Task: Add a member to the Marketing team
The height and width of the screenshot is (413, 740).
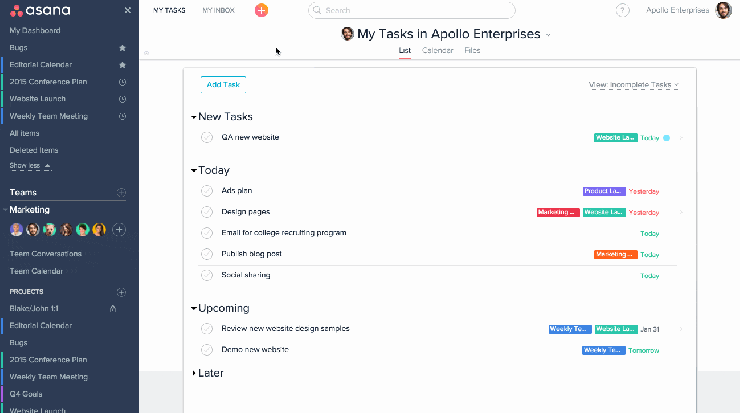Action: (118, 230)
